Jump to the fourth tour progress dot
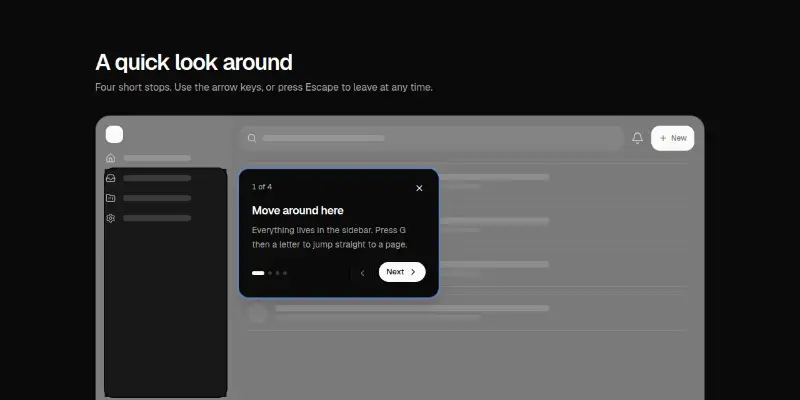This screenshot has width=800, height=400. (285, 273)
